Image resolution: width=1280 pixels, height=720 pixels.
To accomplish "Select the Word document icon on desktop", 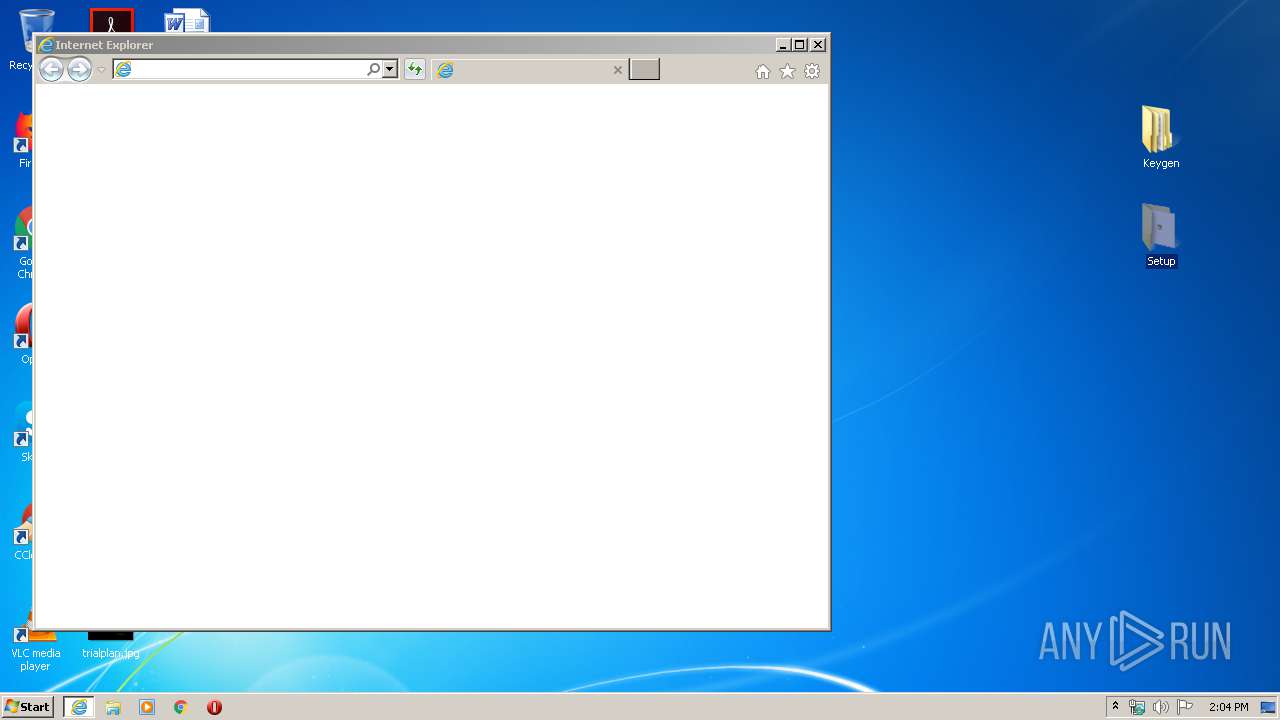I will [187, 22].
